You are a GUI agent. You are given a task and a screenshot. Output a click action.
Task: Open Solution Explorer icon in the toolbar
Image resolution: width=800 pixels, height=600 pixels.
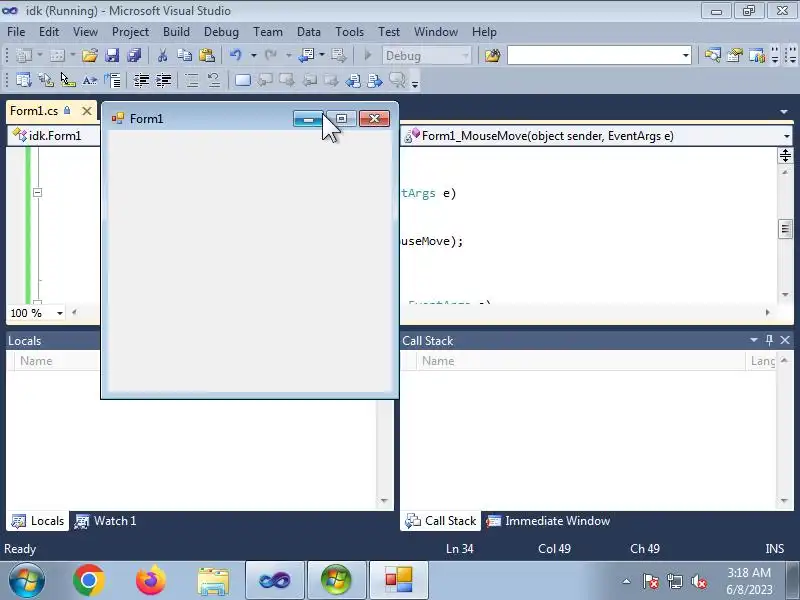713,55
